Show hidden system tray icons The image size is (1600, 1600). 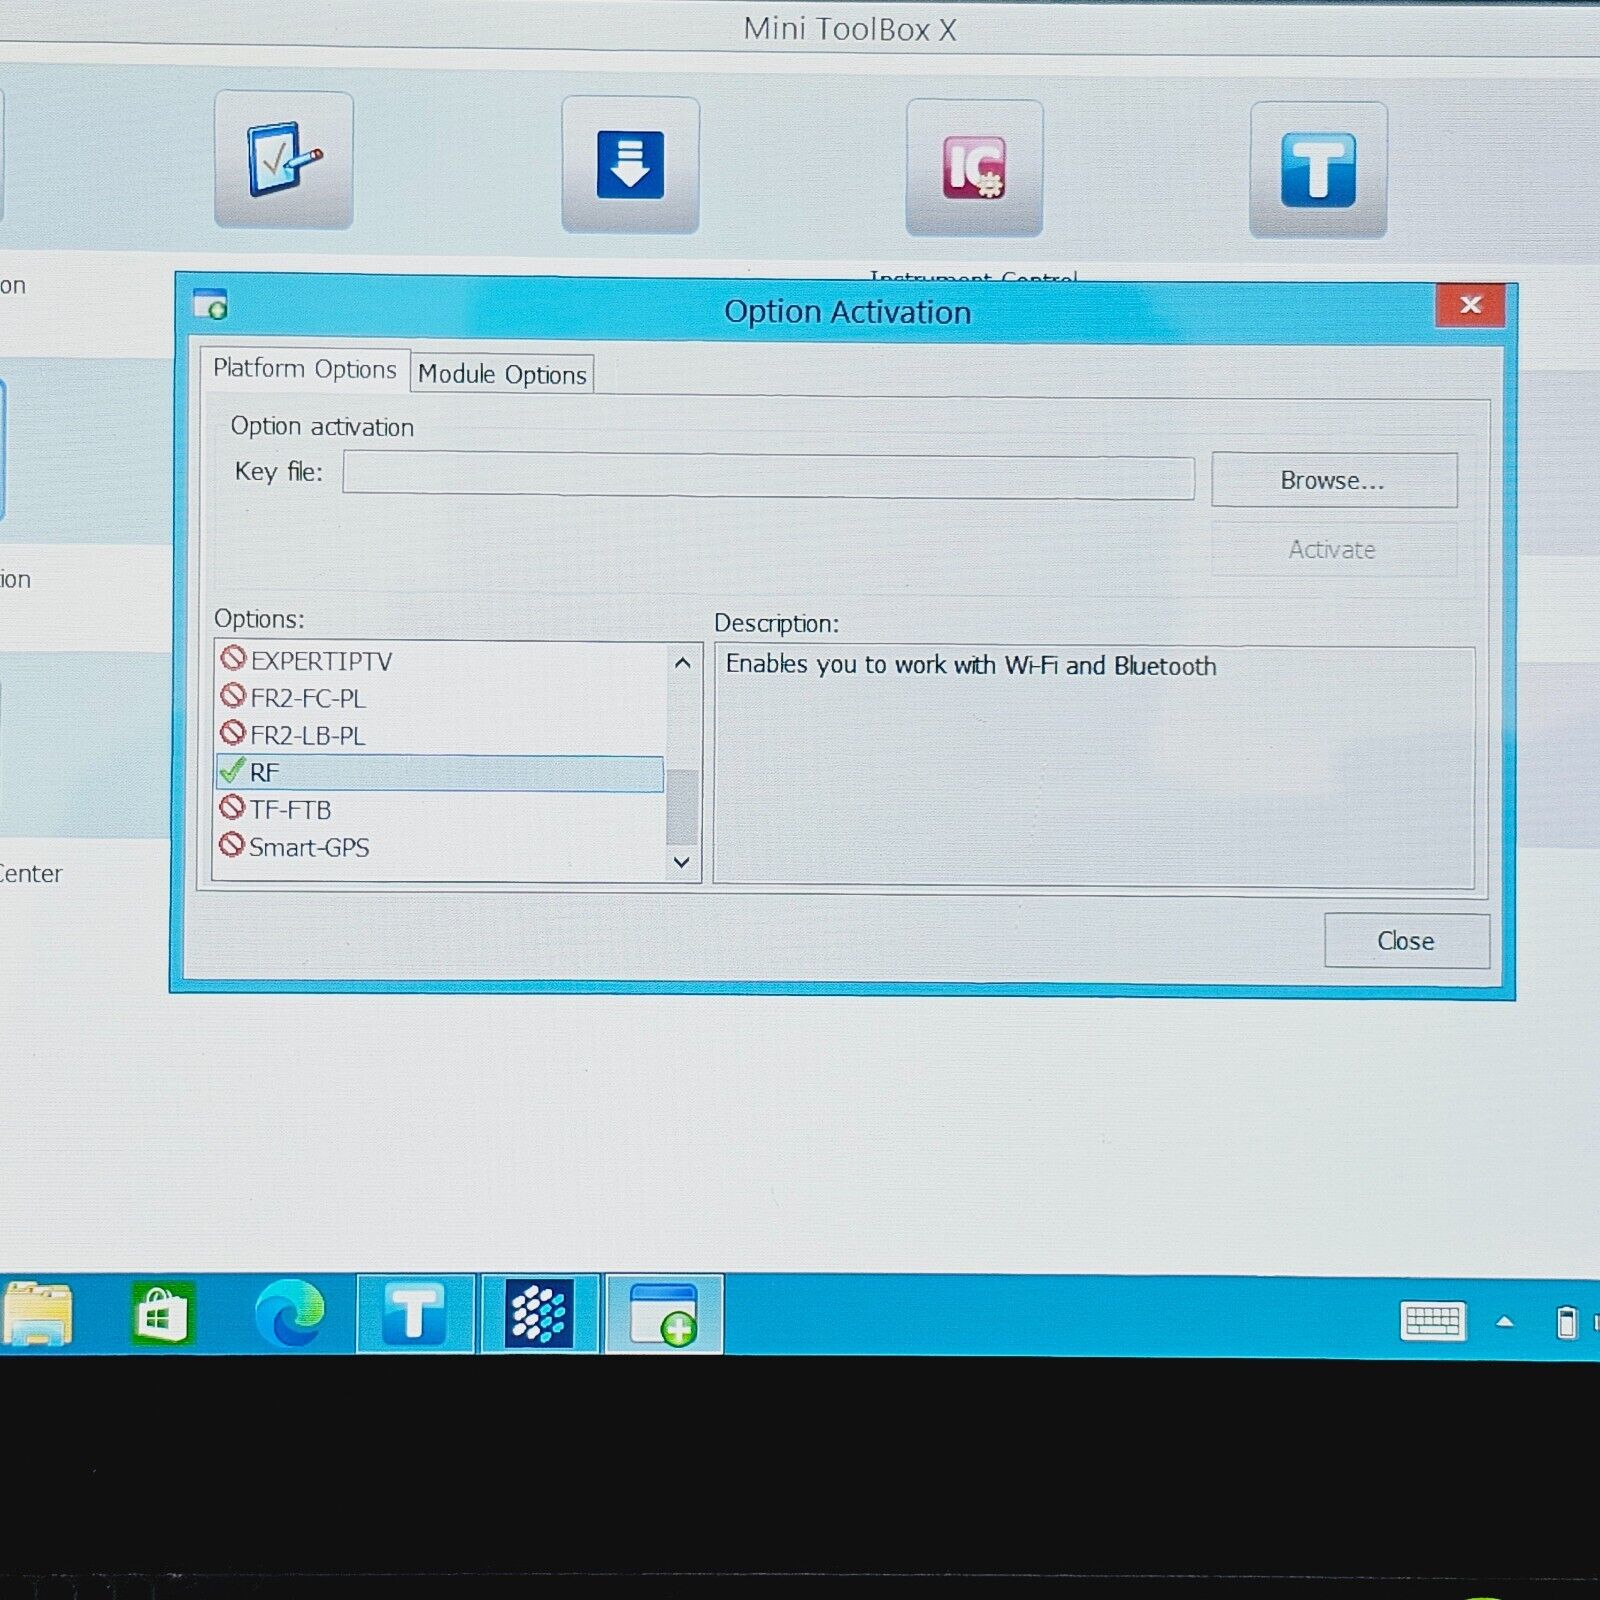point(1504,1322)
